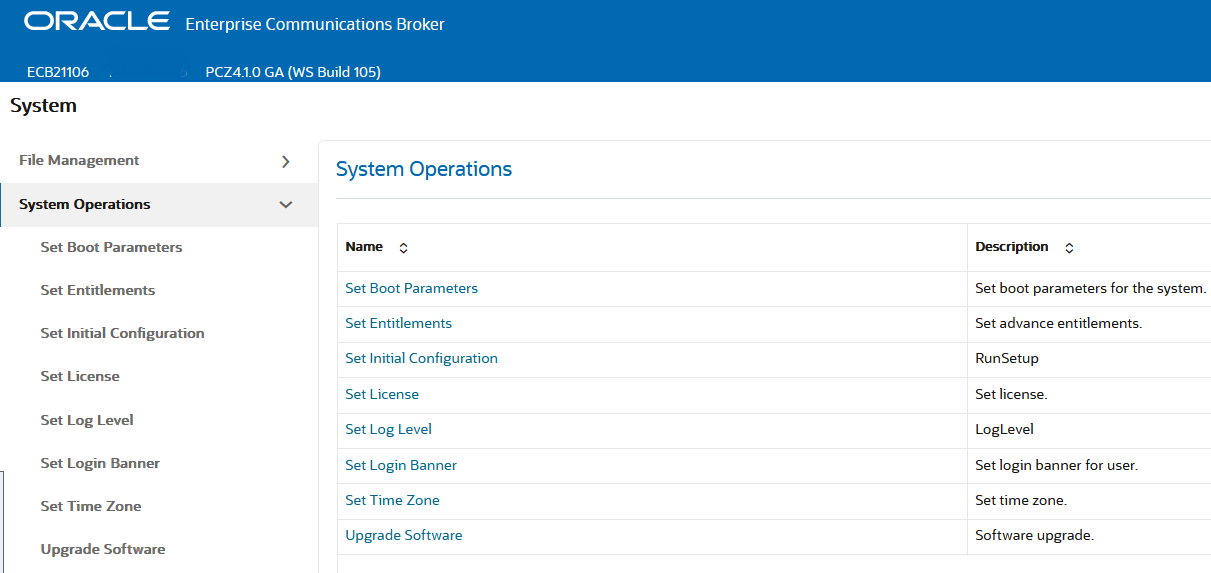
Task: Expand the File Management chevron
Action: coord(286,161)
